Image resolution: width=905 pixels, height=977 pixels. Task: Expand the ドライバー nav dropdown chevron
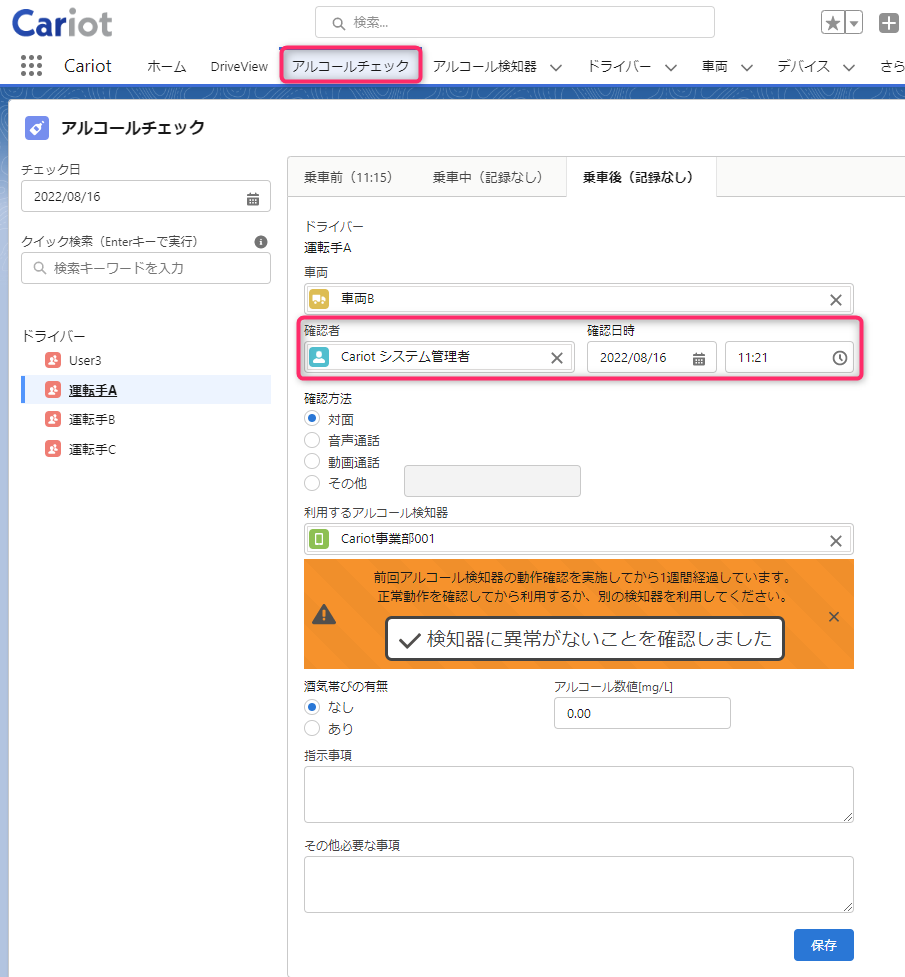coord(671,67)
